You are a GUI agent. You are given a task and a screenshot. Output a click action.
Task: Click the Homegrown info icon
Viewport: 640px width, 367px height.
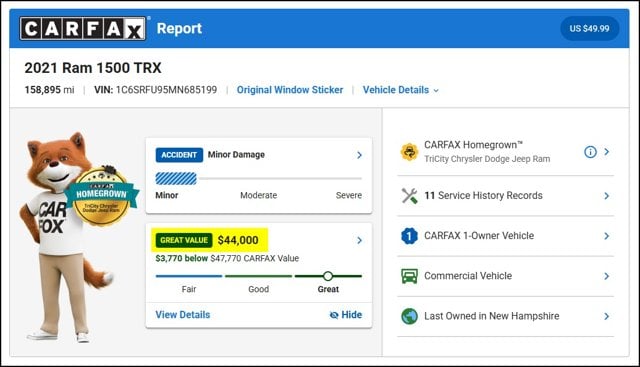pyautogui.click(x=590, y=152)
